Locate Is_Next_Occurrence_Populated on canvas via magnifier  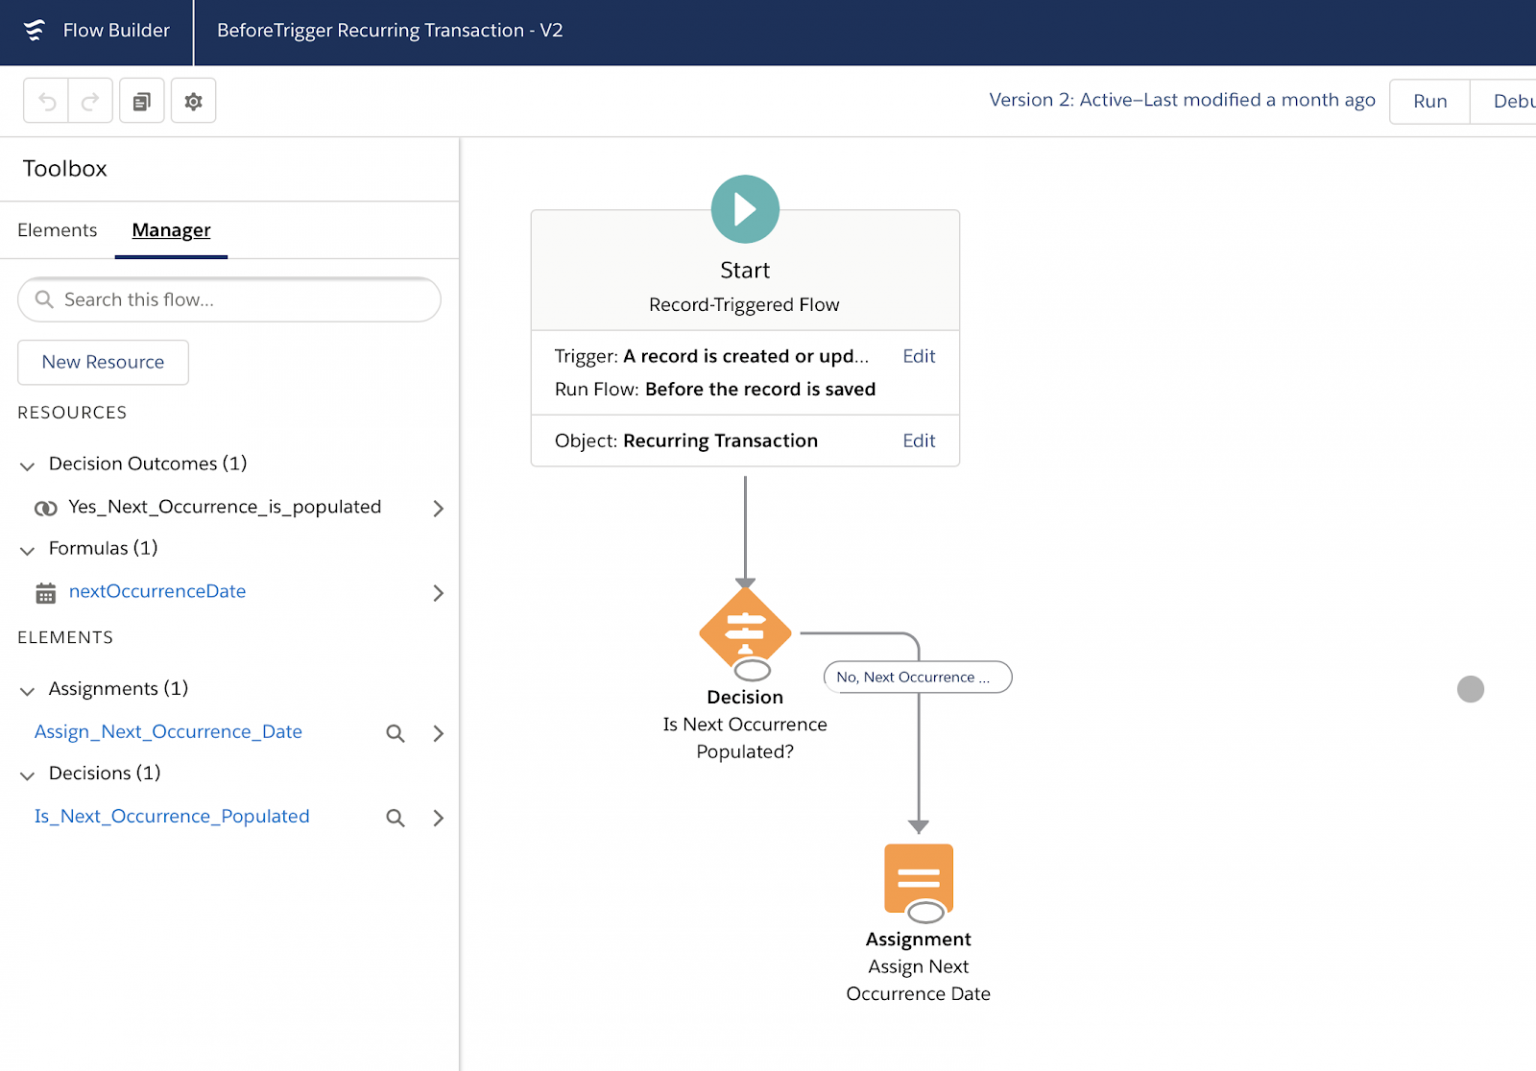point(396,818)
